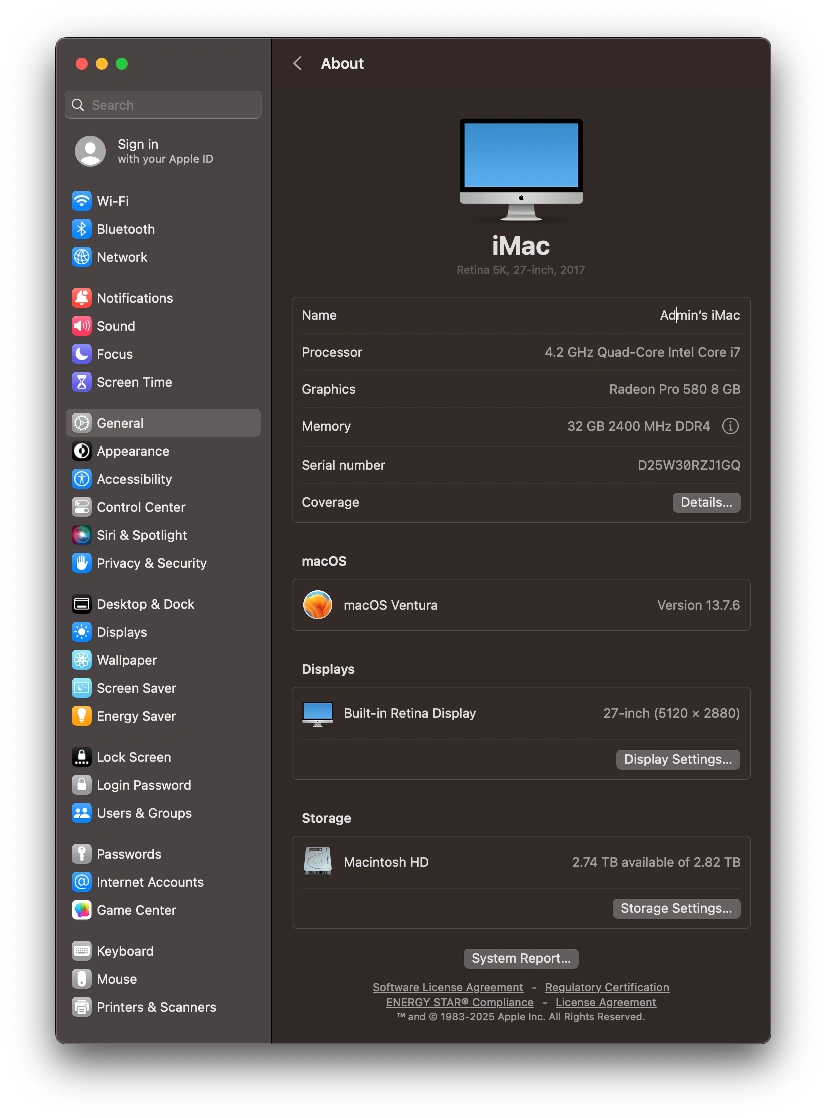Open the Software License Agreement link
Viewport: 827px width, 1118px height.
click(448, 988)
